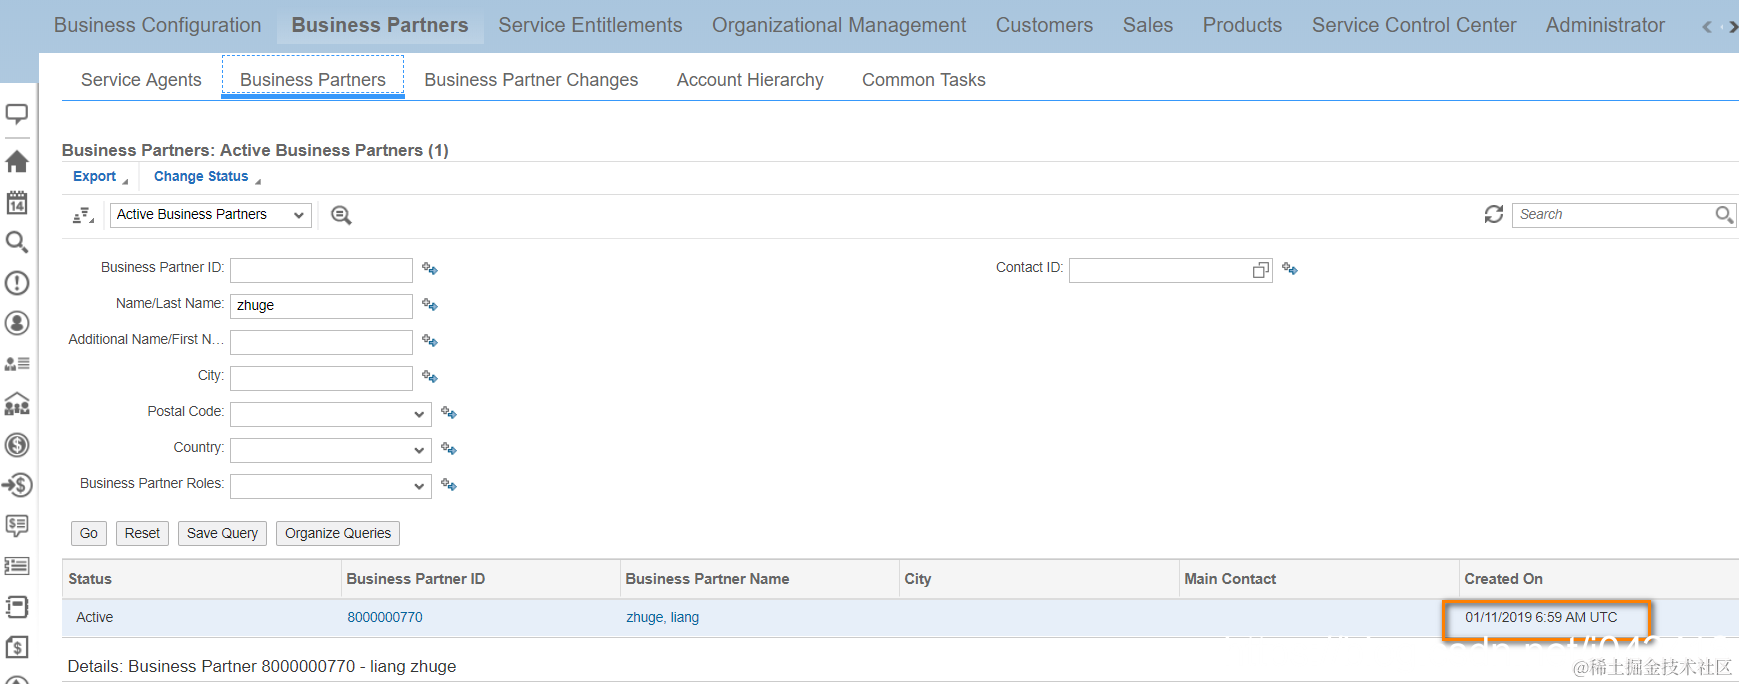1739x684 pixels.
Task: Open filter options for Postal Code
Action: tap(449, 413)
